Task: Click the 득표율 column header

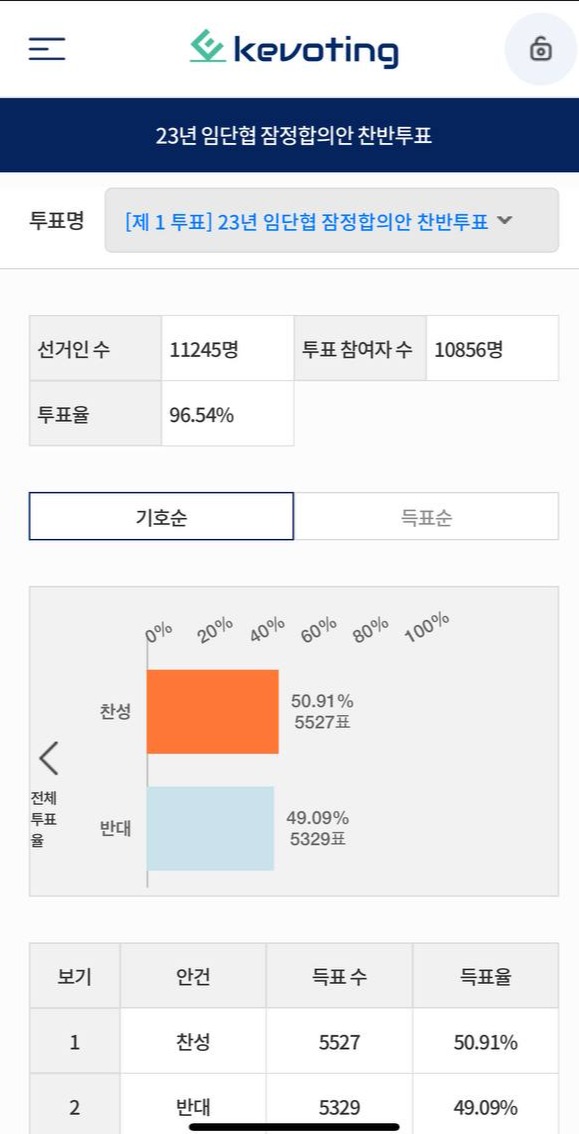Action: (x=486, y=976)
